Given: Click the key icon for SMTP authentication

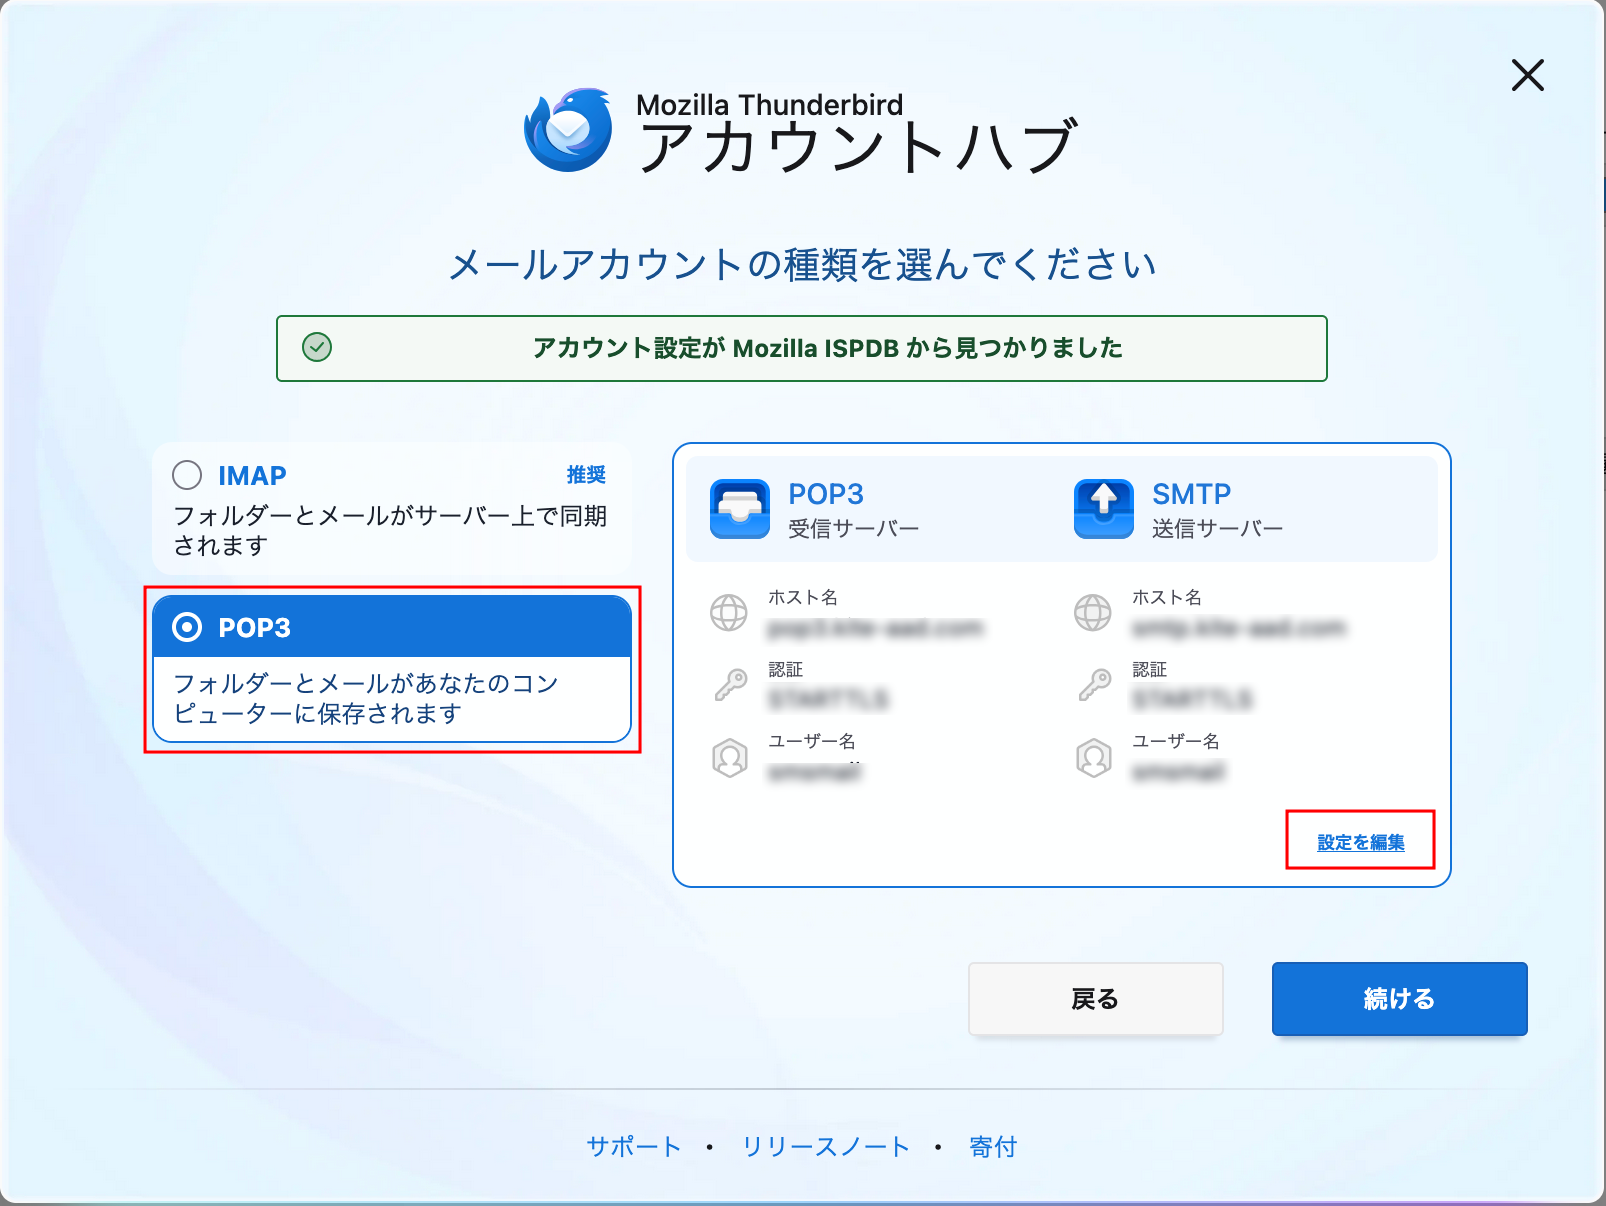Looking at the screenshot, I should pos(1094,685).
